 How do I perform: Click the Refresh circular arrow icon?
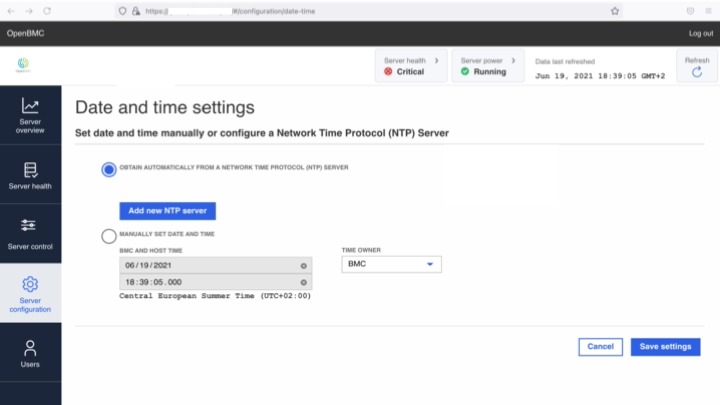(x=697, y=72)
